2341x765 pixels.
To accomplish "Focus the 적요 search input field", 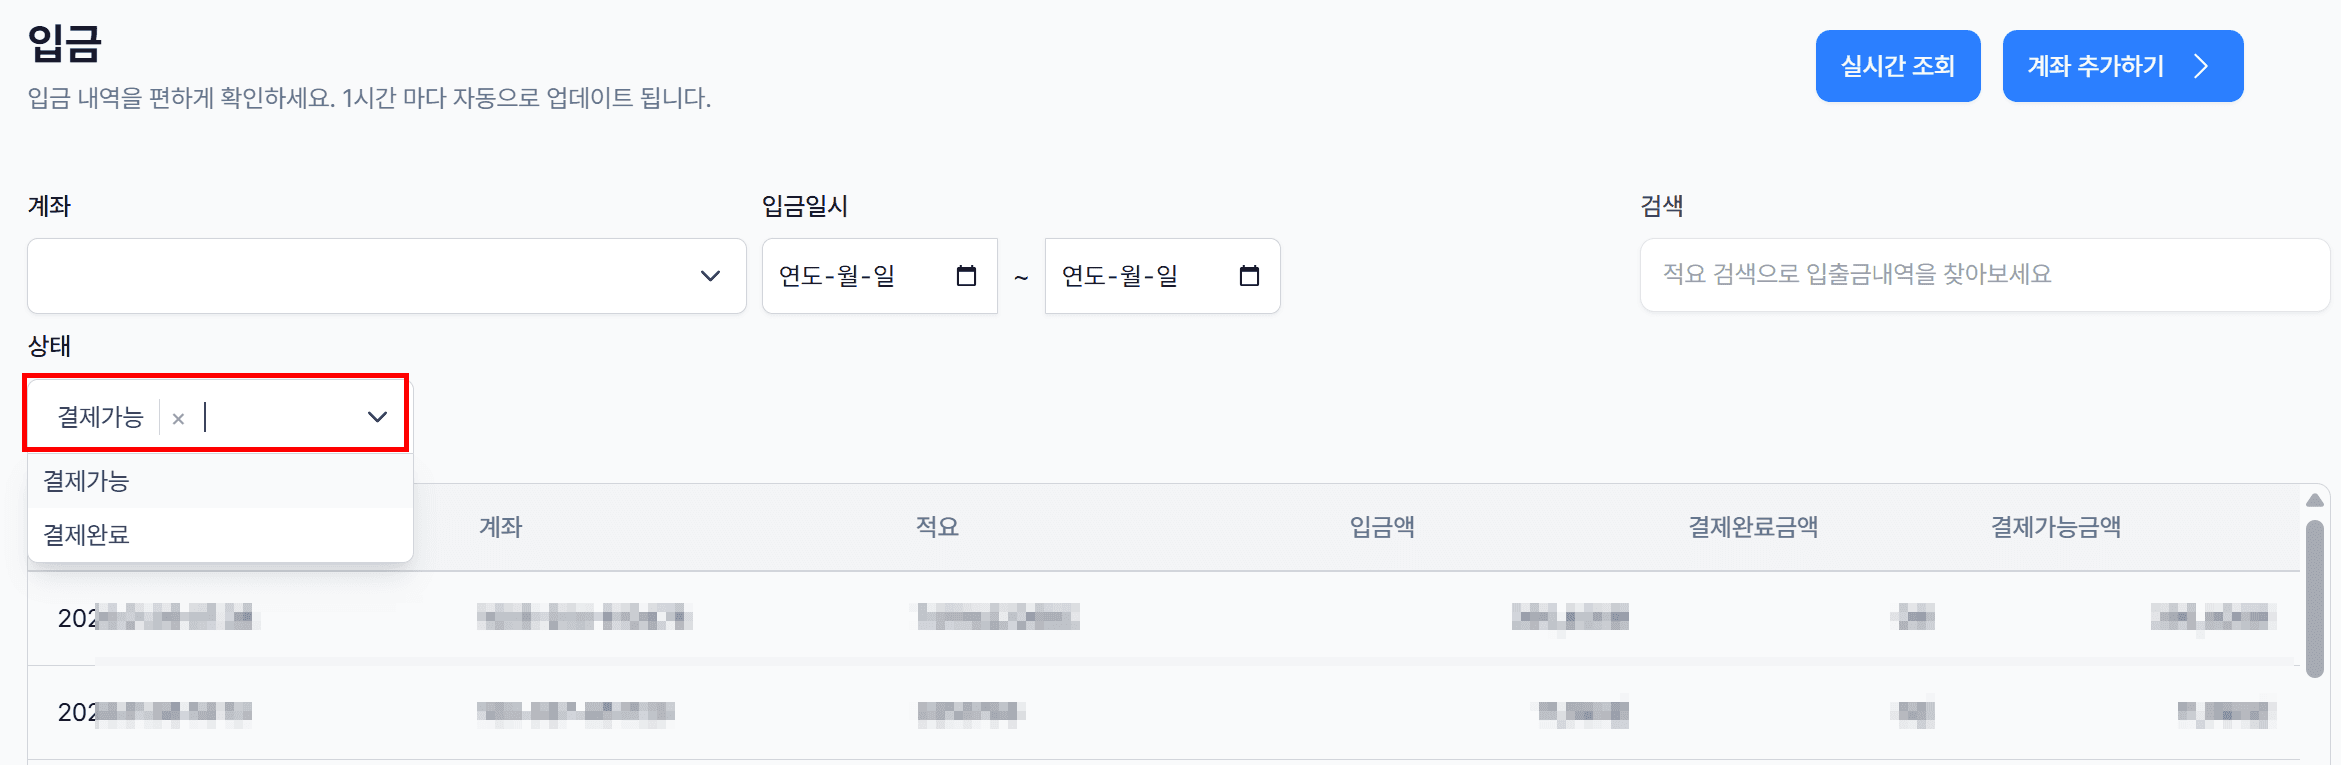I will click(1985, 275).
